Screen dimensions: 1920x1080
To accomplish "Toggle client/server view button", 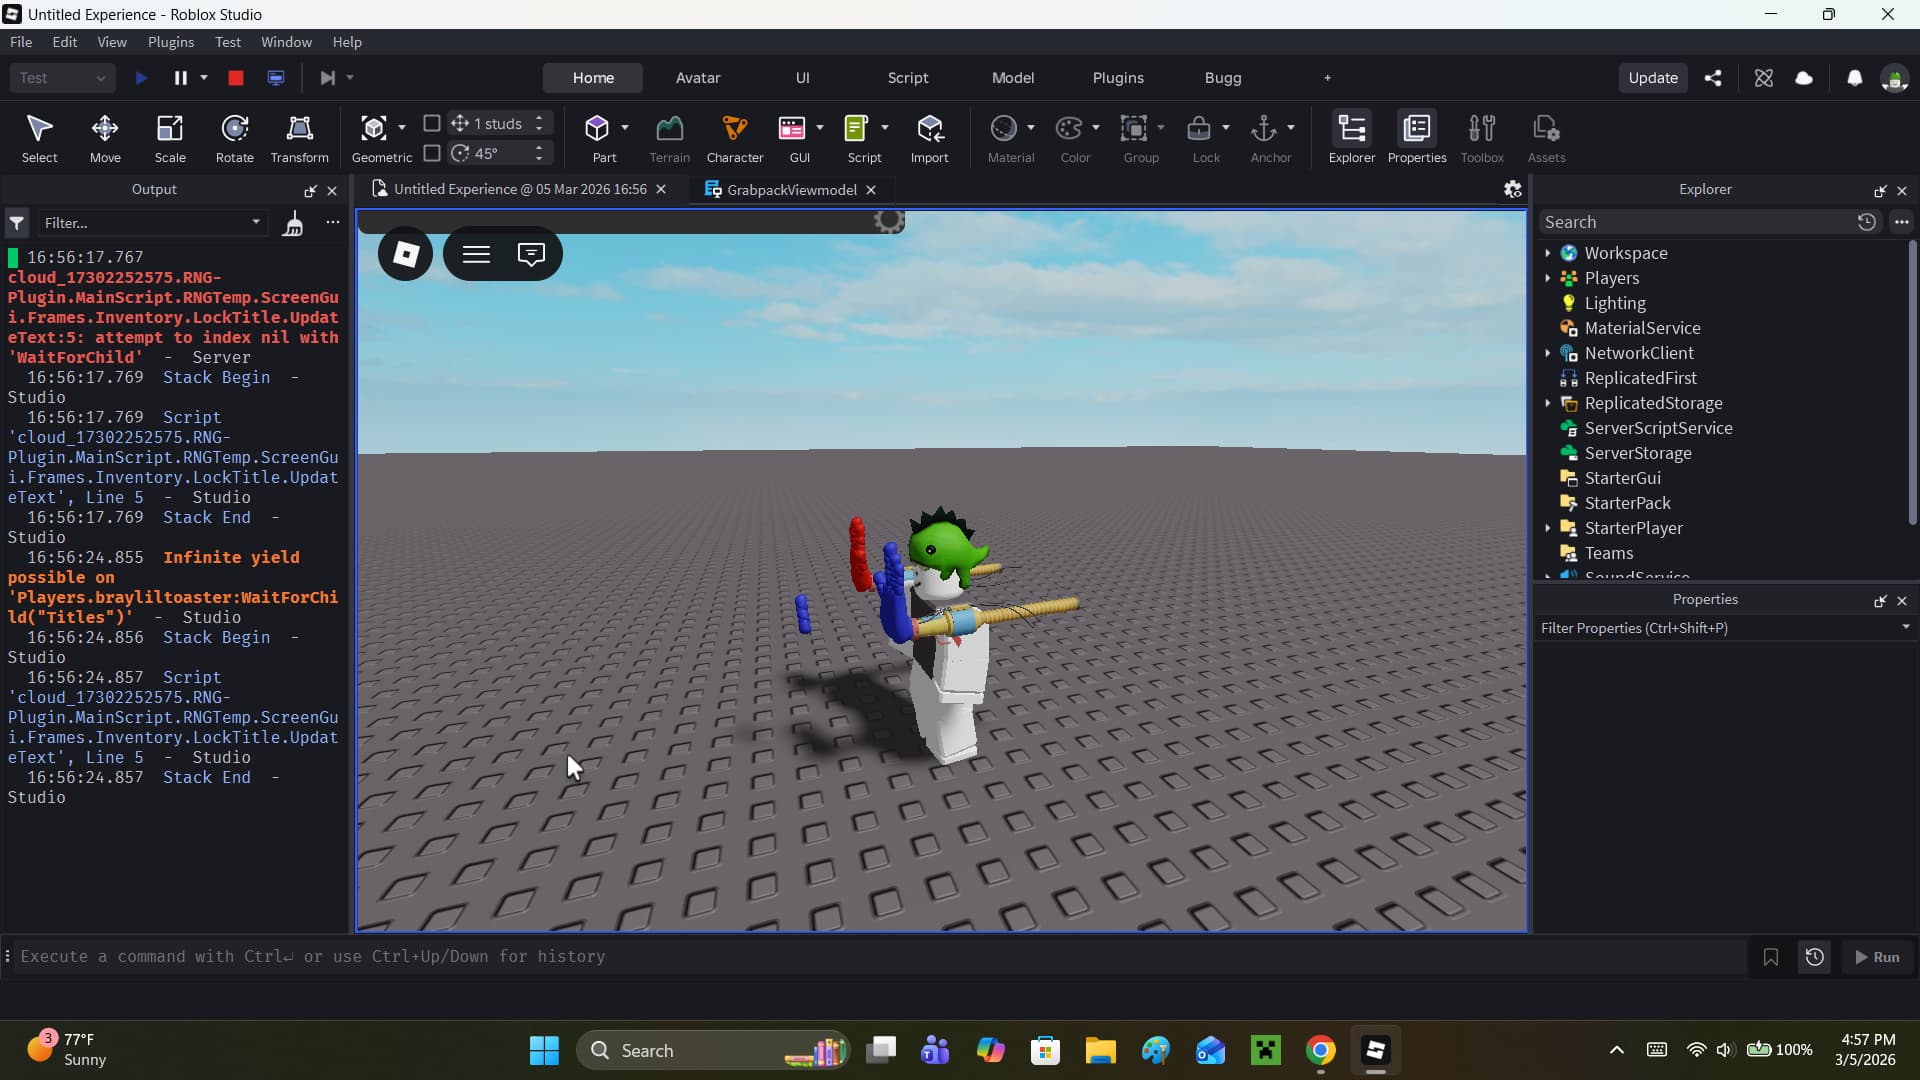I will click(276, 78).
